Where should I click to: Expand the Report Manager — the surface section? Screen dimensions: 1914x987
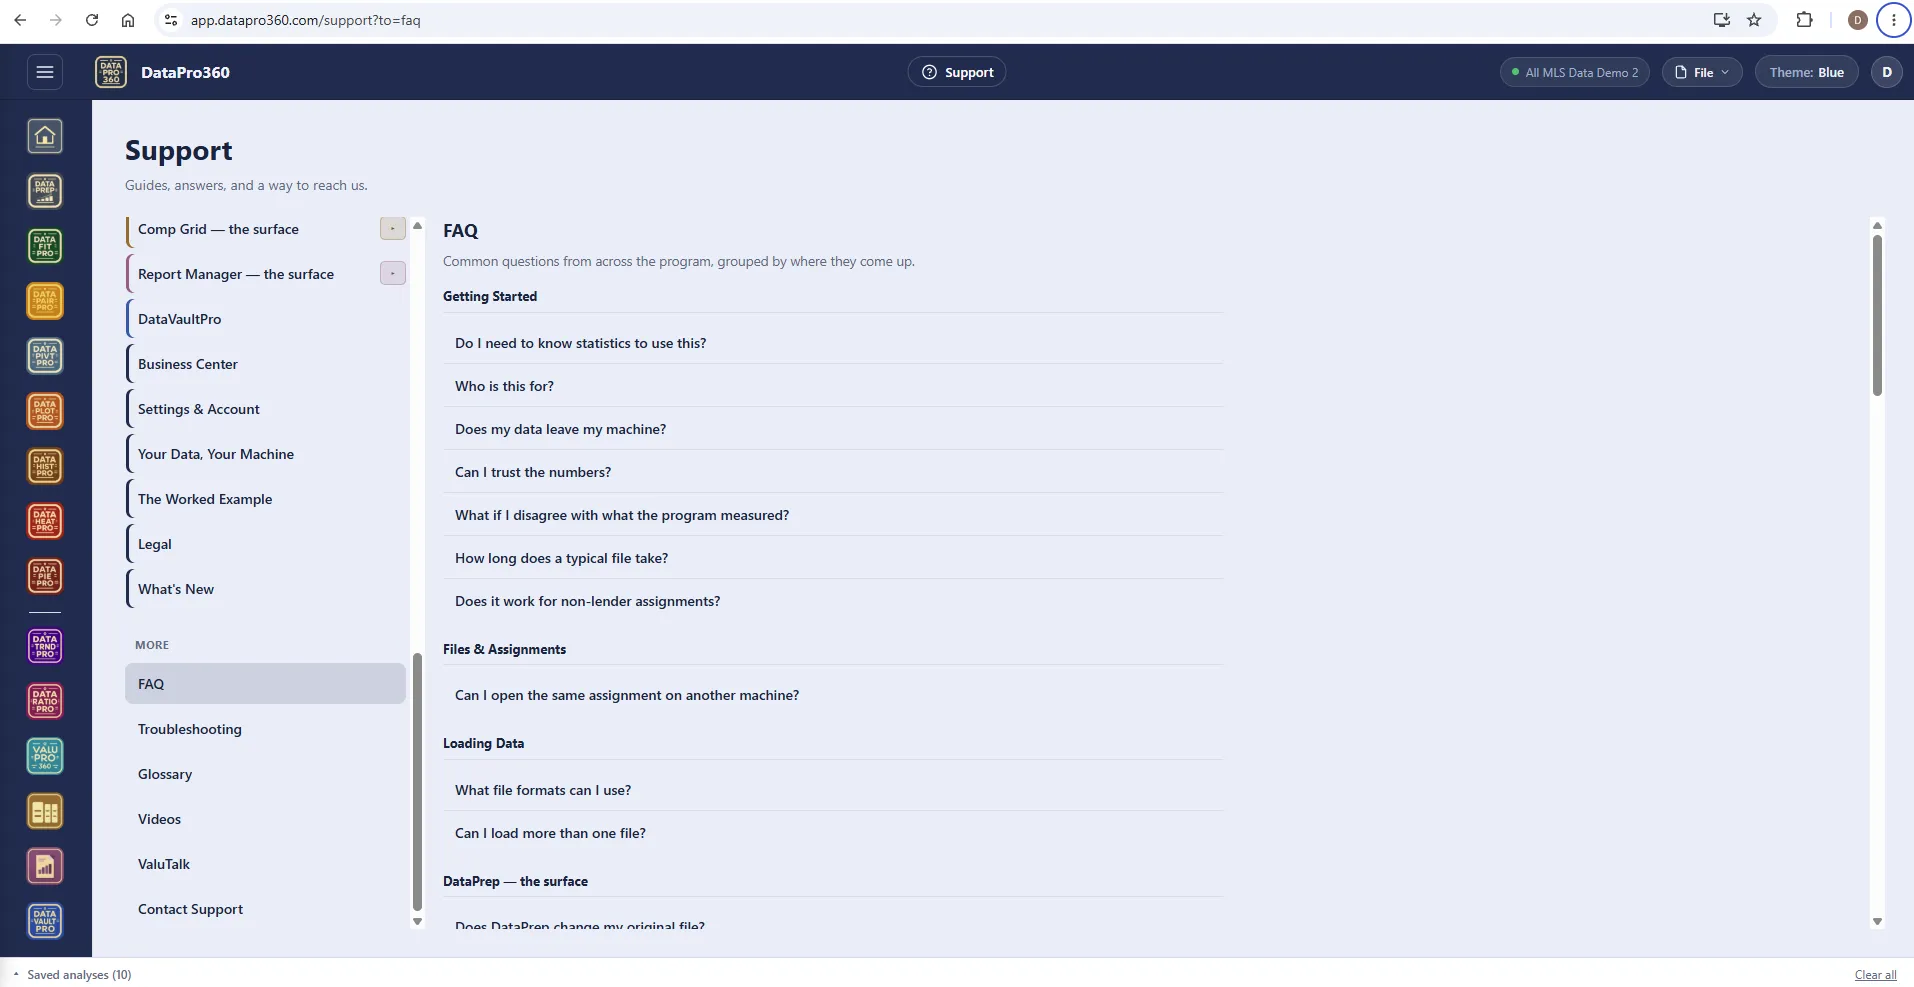point(393,273)
